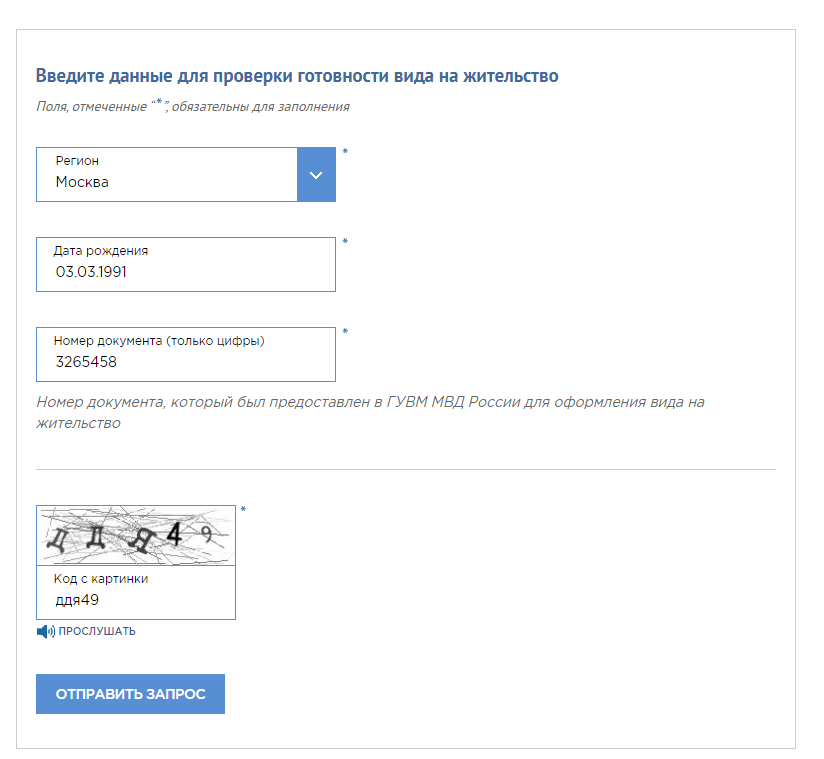Click the speaker icon beside Прослушать
This screenshot has width=824, height=759.
[x=45, y=632]
